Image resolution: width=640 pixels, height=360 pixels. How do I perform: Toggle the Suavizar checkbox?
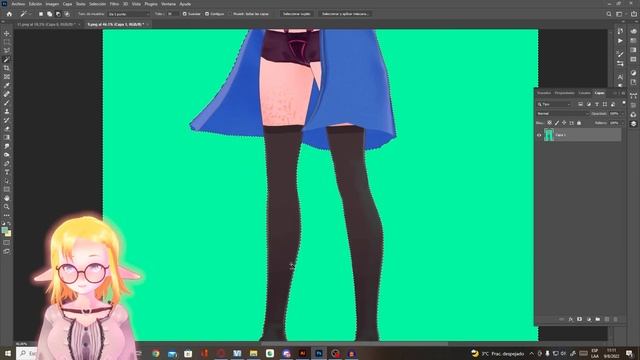pyautogui.click(x=184, y=14)
